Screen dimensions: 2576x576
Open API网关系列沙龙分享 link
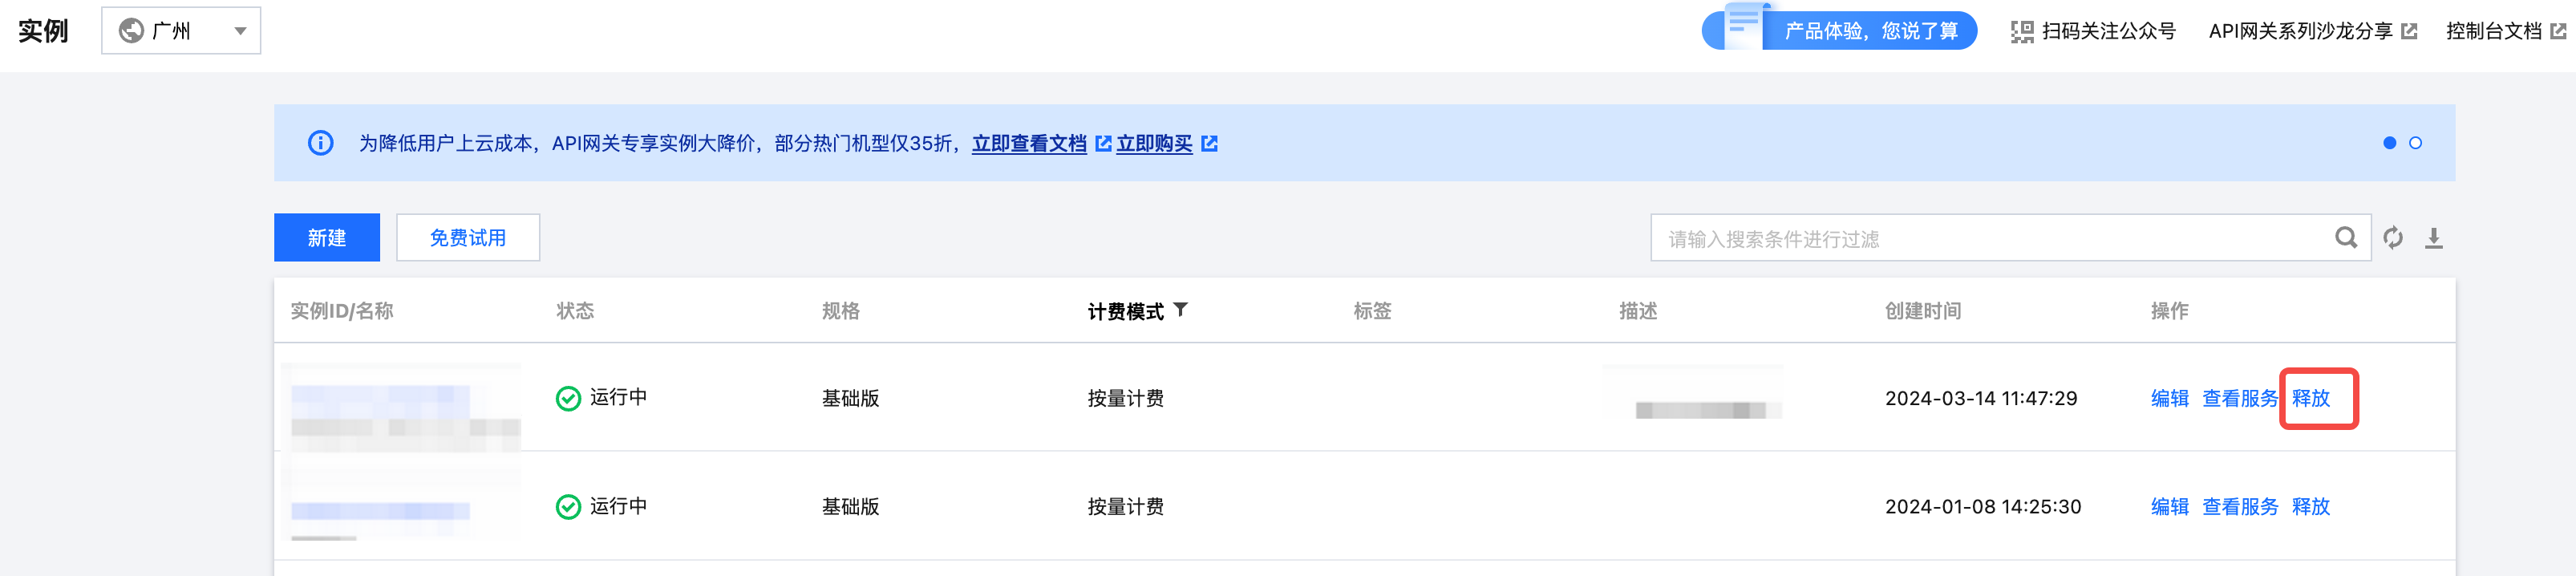click(x=2312, y=31)
